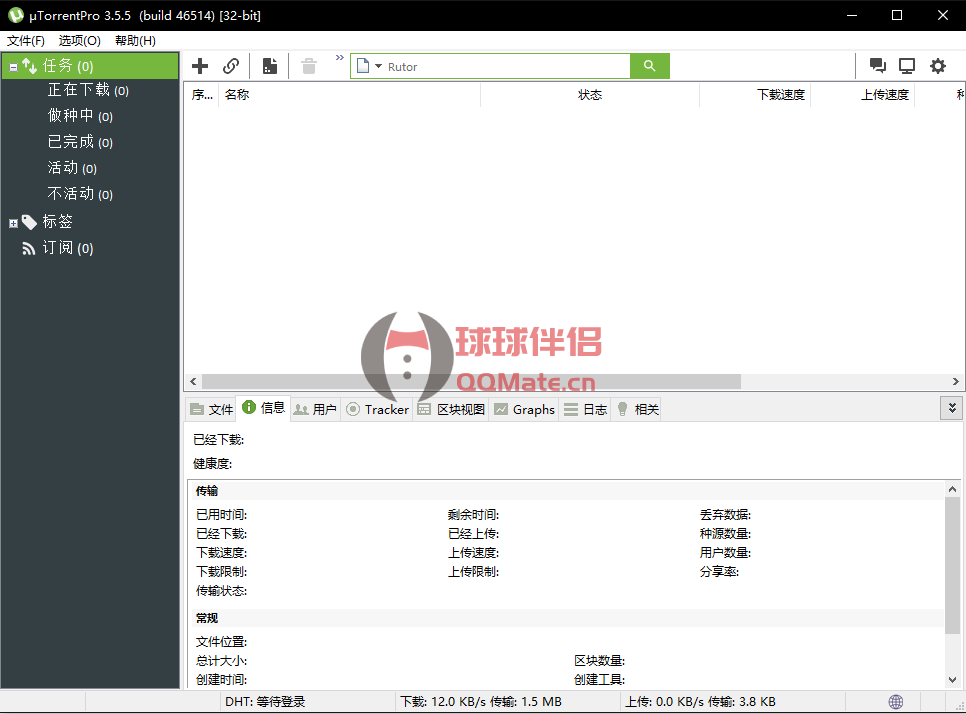Open the chat bubbles icon in toolbar

878,66
